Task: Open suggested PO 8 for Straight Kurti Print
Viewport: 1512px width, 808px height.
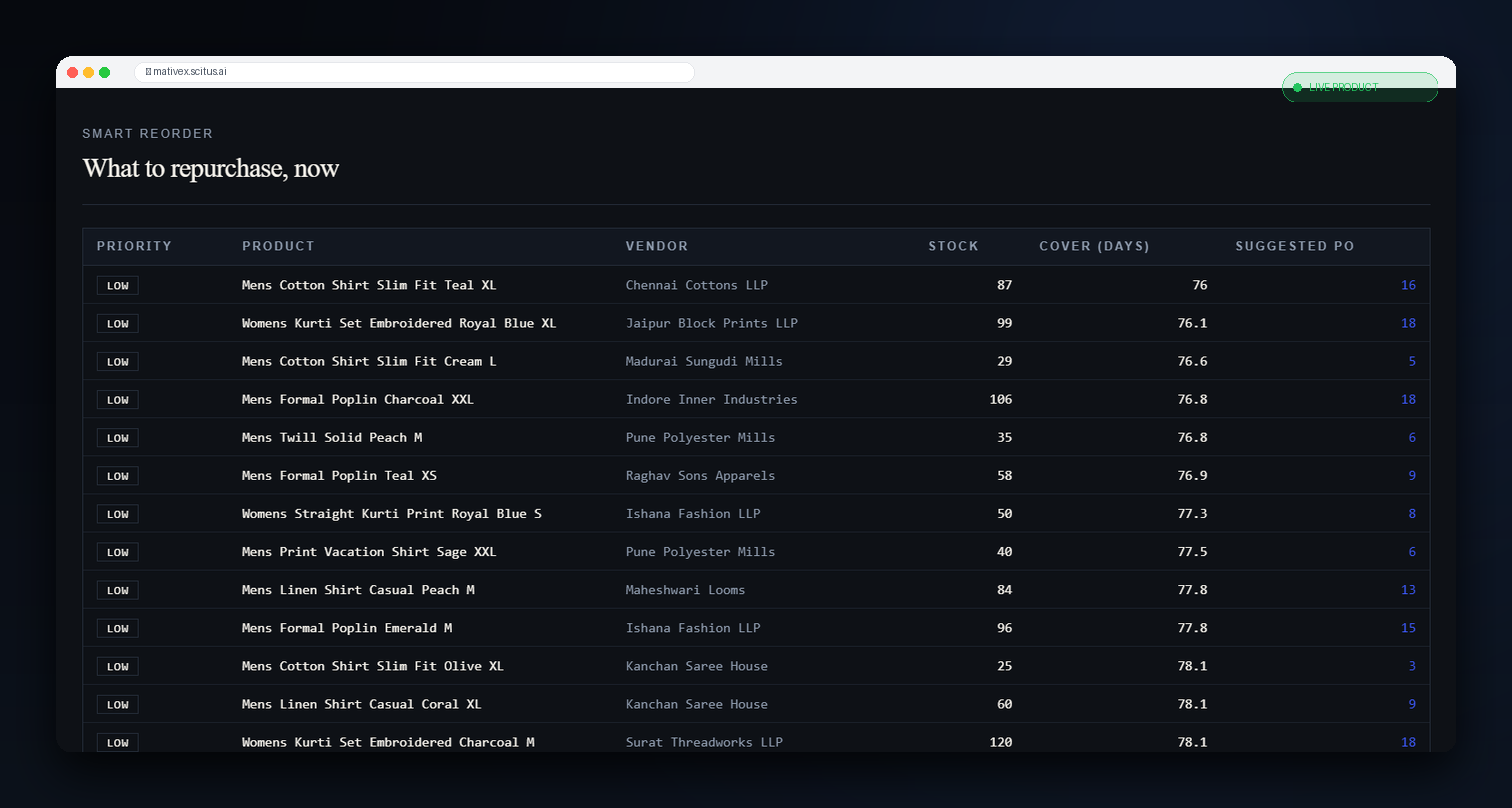Action: (x=1412, y=513)
